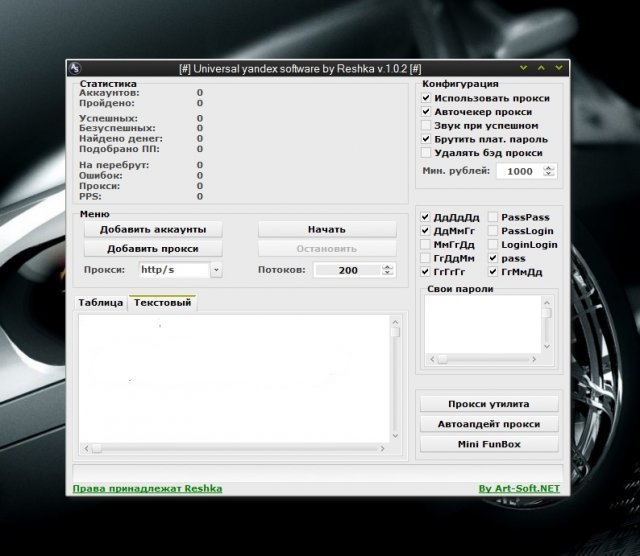The width and height of the screenshot is (640, 556).
Task: Click the Добавить аккаунты button
Action: point(153,229)
